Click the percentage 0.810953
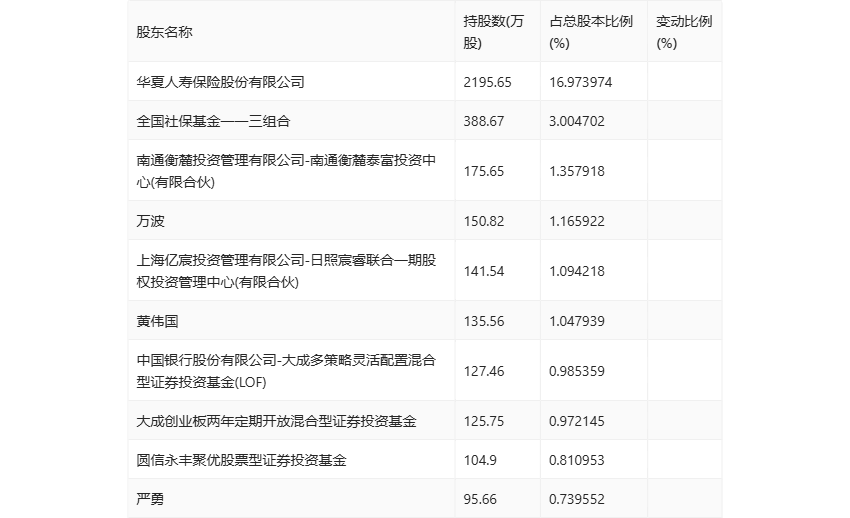The image size is (850, 518). pos(577,460)
